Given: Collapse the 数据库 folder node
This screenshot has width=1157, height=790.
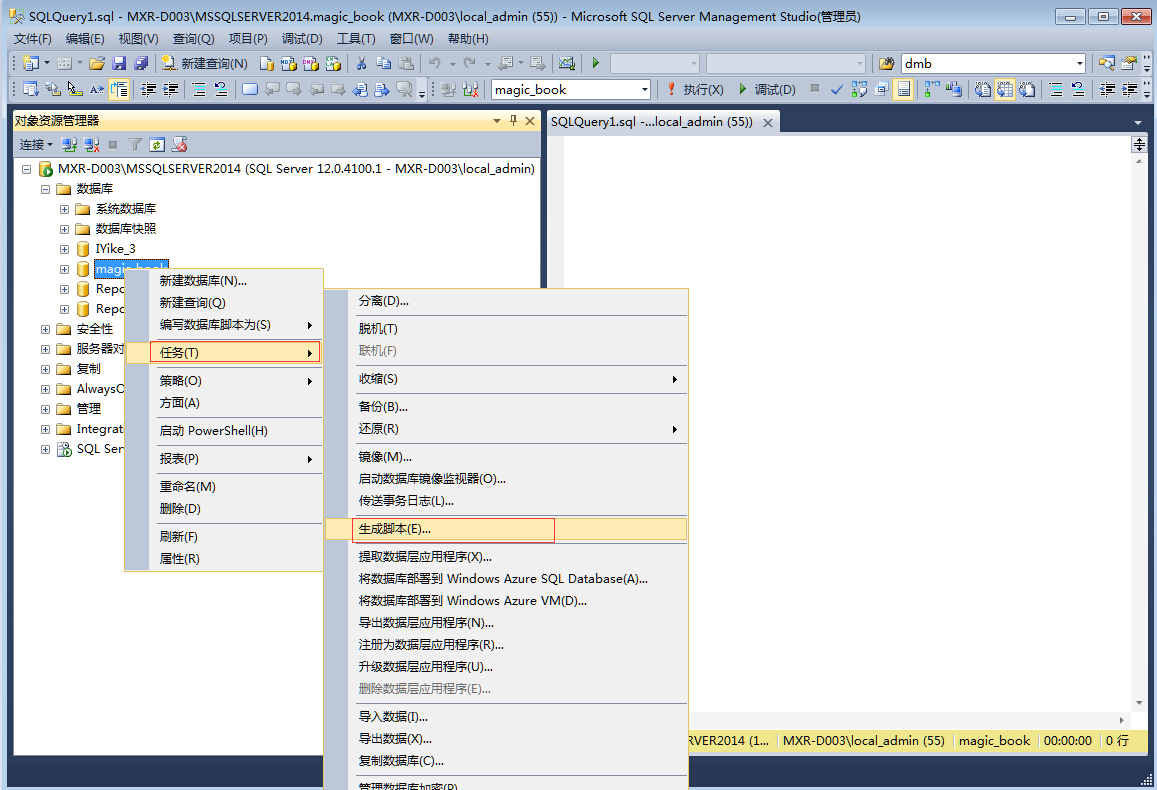Looking at the screenshot, I should pos(45,189).
